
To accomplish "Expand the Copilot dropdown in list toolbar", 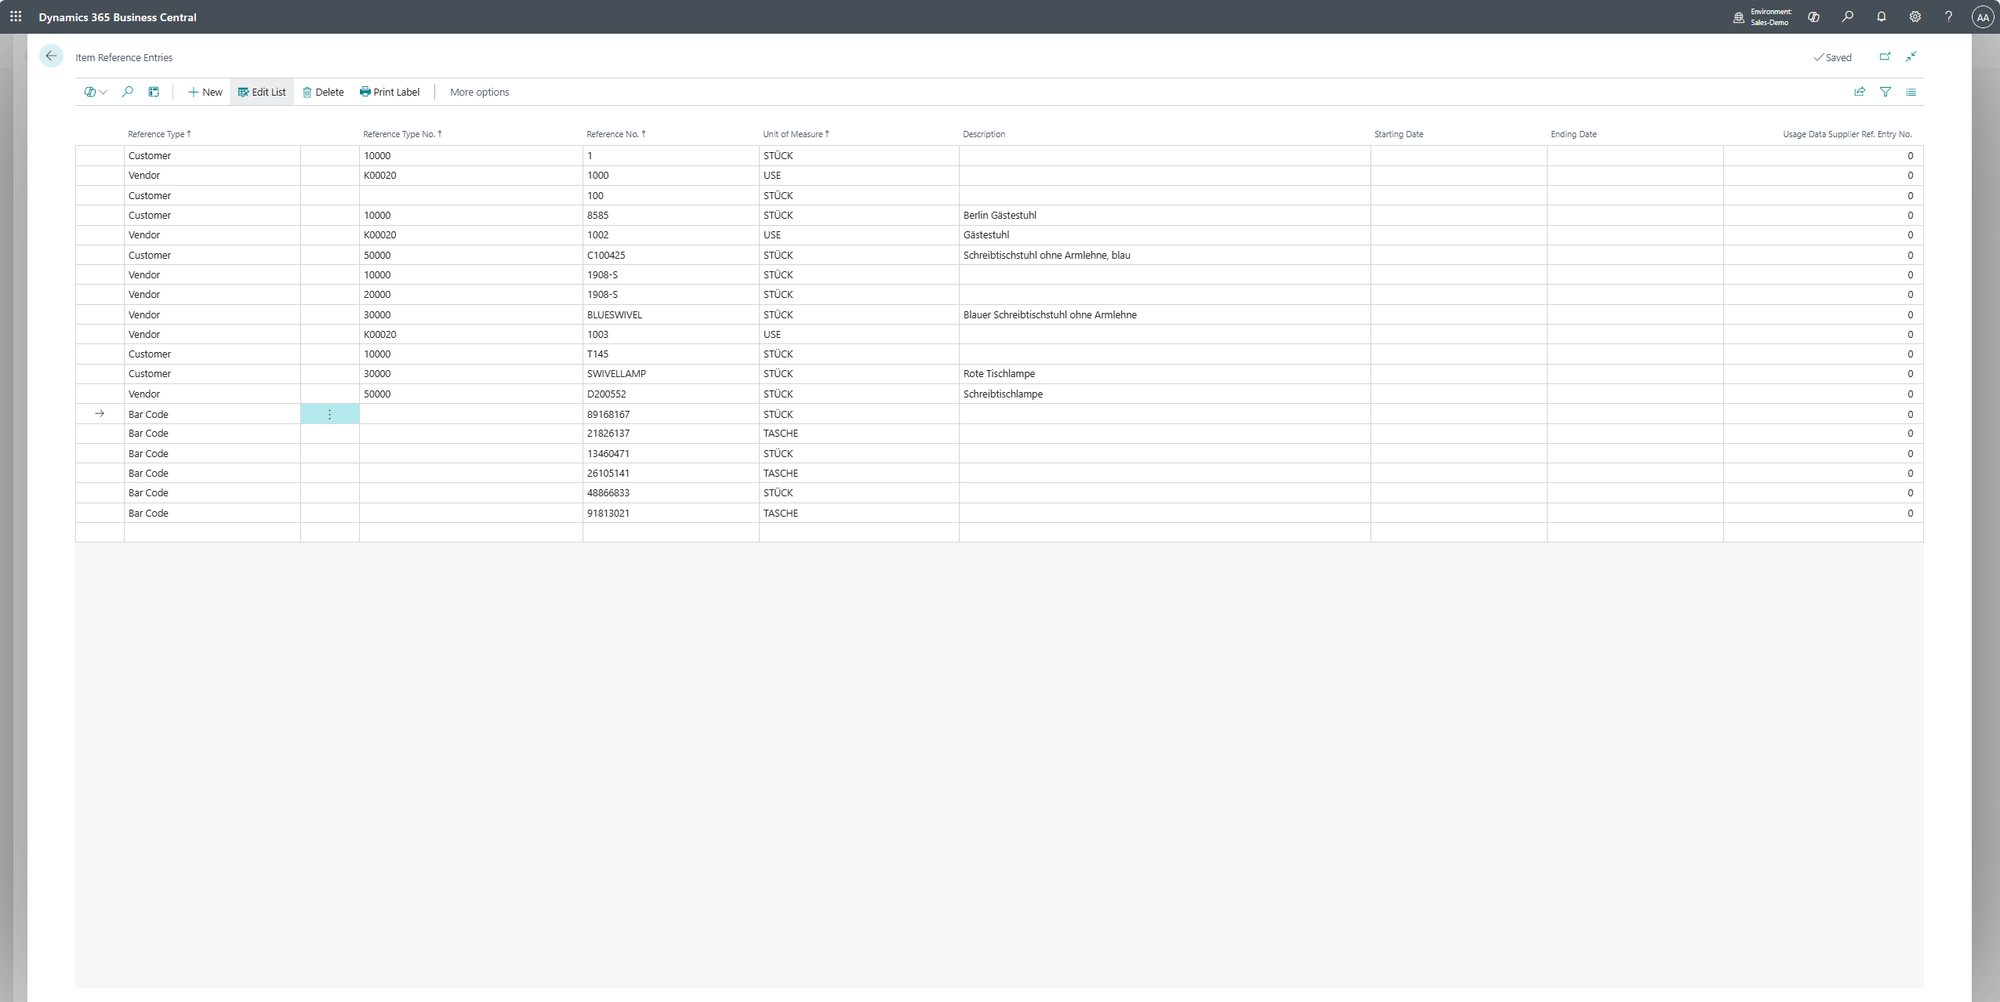I will (96, 92).
